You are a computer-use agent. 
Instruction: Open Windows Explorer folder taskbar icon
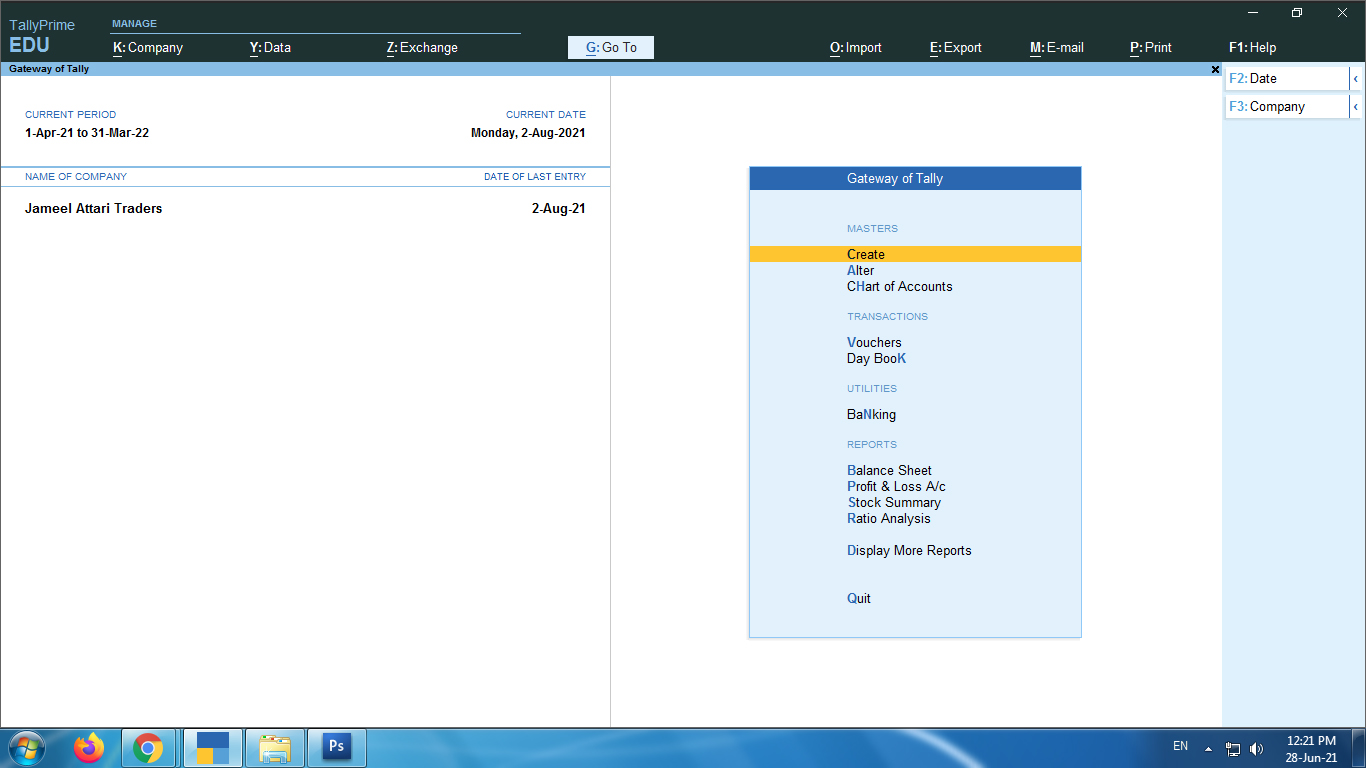[x=274, y=748]
